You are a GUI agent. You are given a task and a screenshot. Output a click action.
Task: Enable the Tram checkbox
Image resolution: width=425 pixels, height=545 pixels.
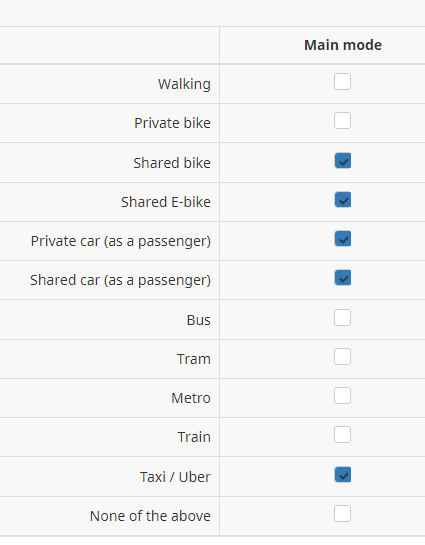342,357
